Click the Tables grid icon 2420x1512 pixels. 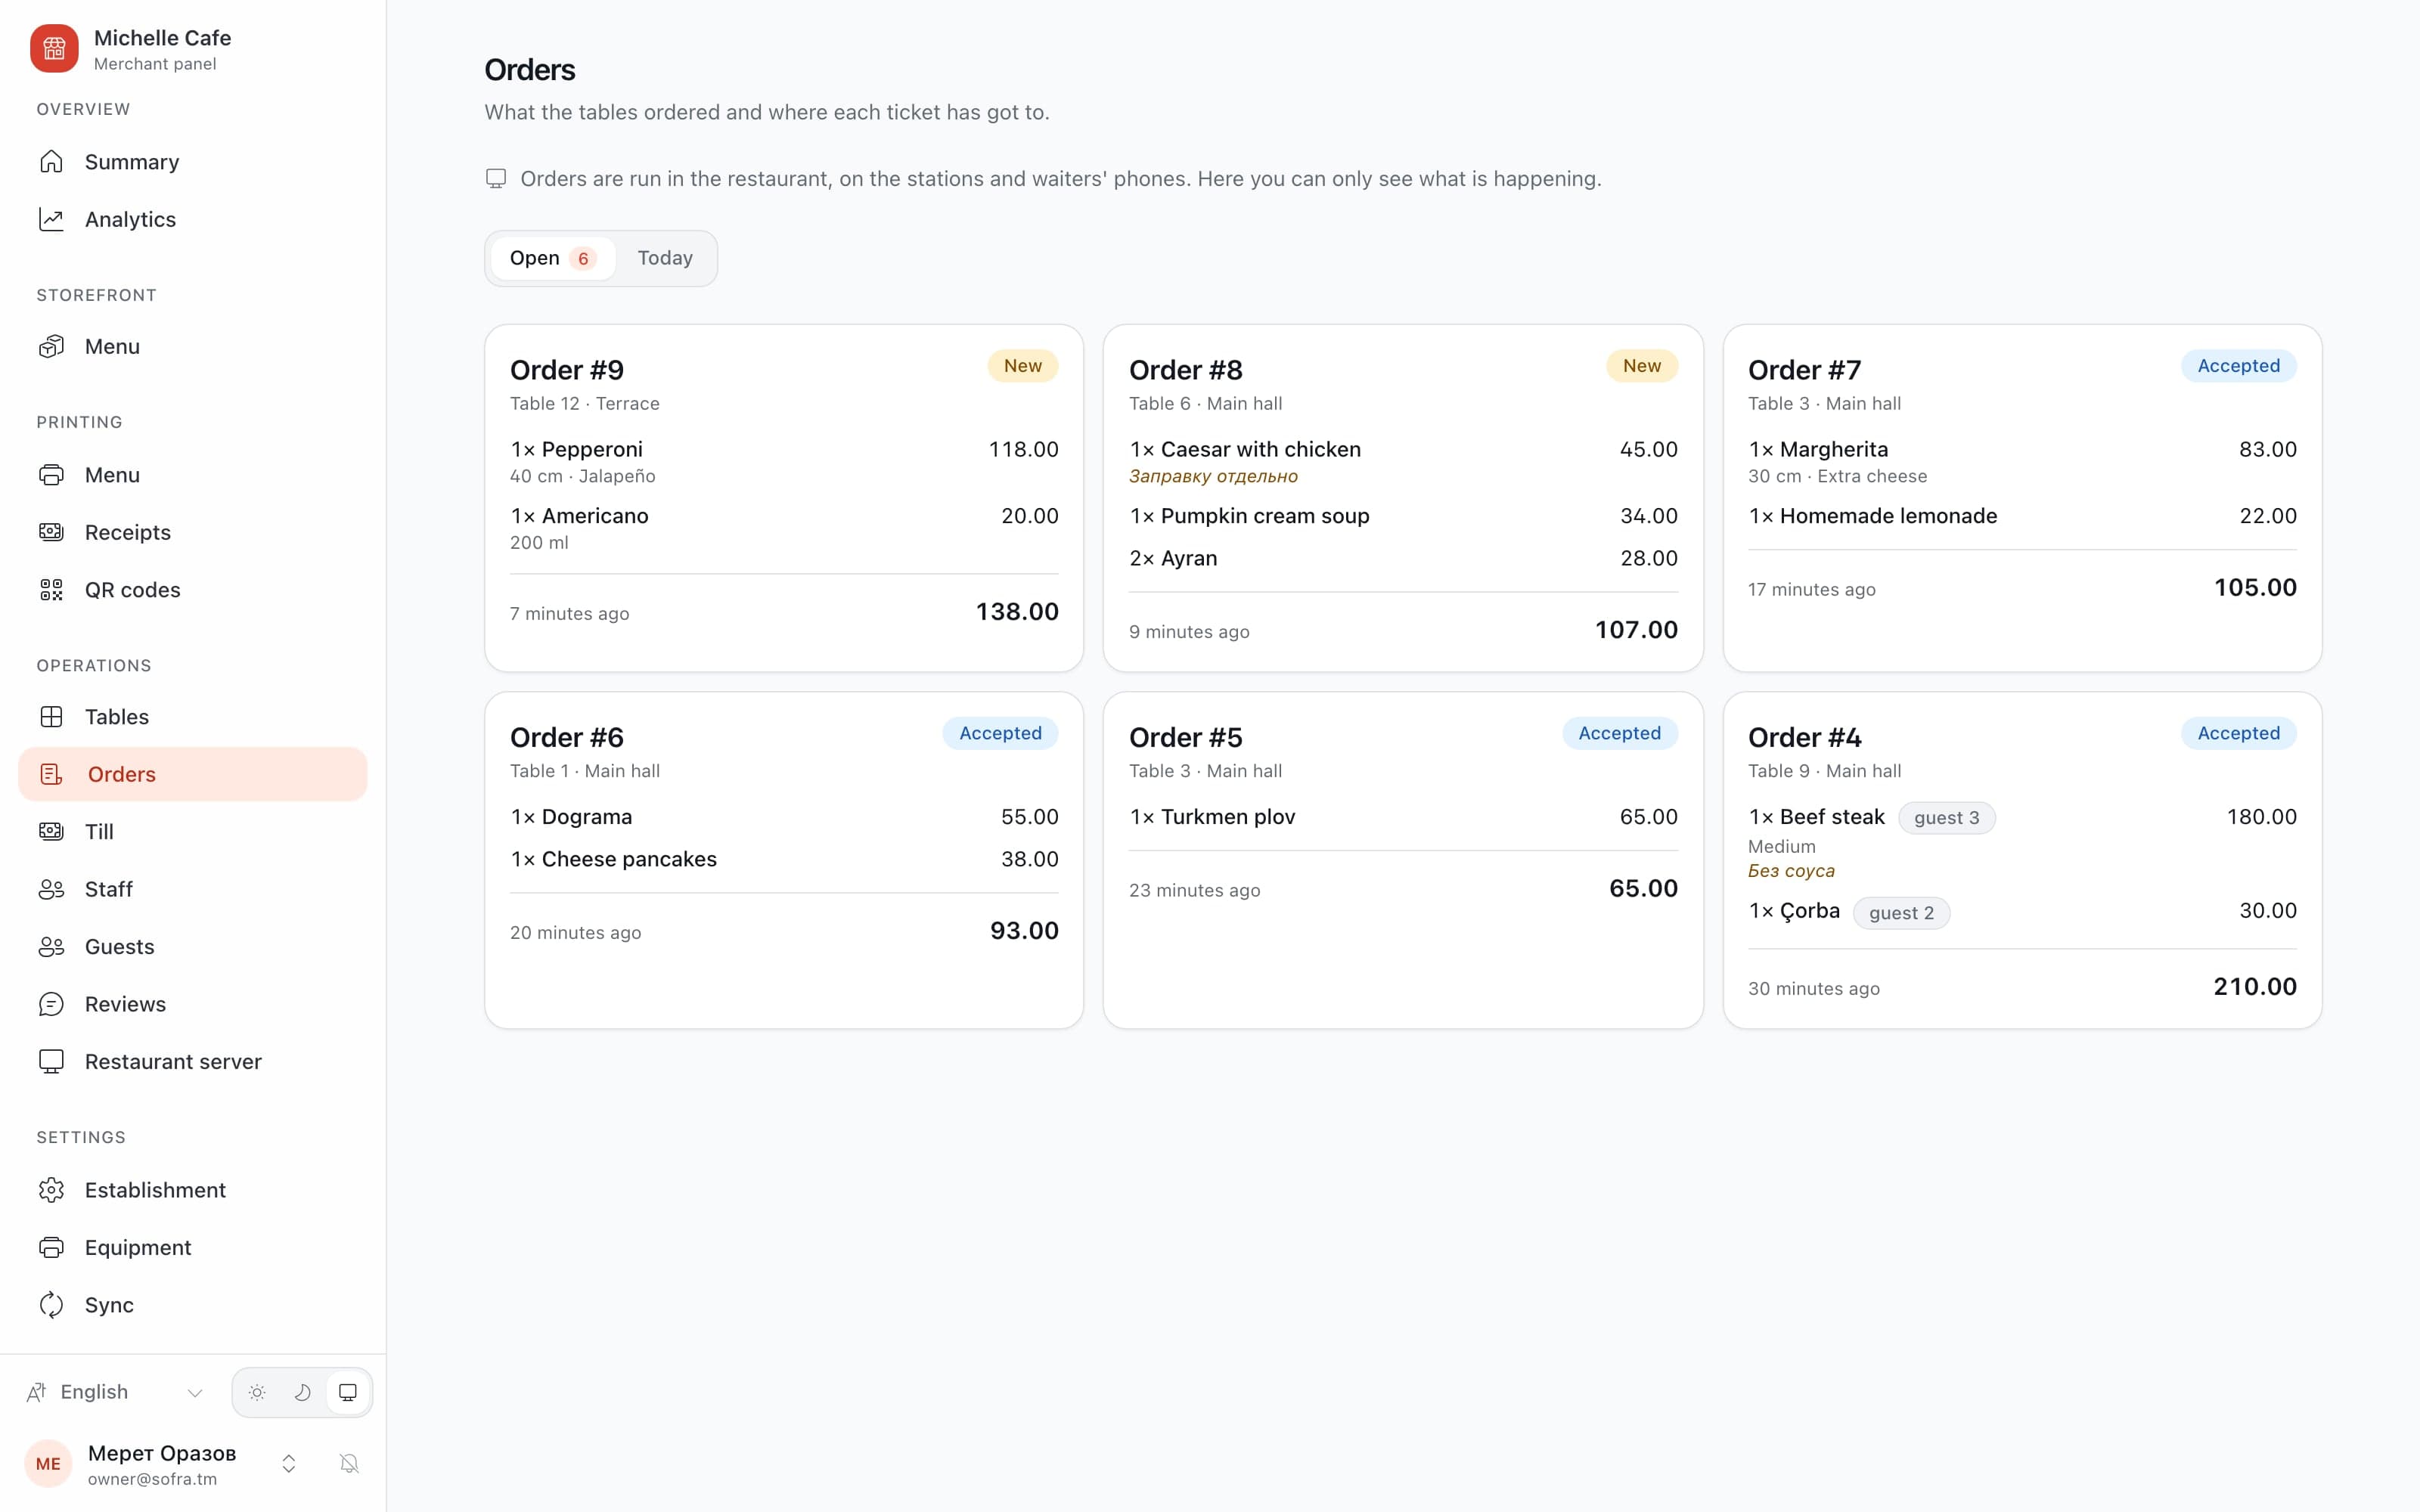[x=51, y=717]
